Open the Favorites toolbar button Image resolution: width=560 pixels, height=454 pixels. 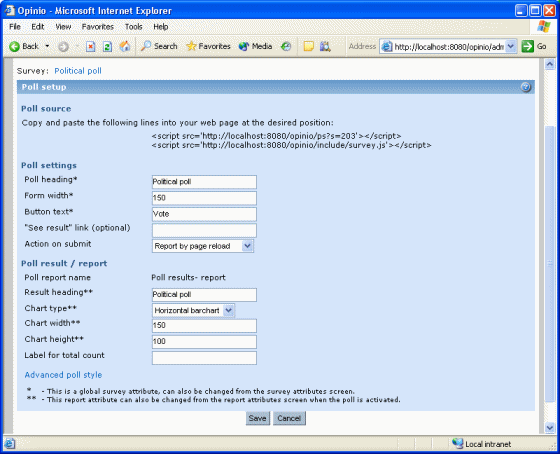[x=208, y=46]
